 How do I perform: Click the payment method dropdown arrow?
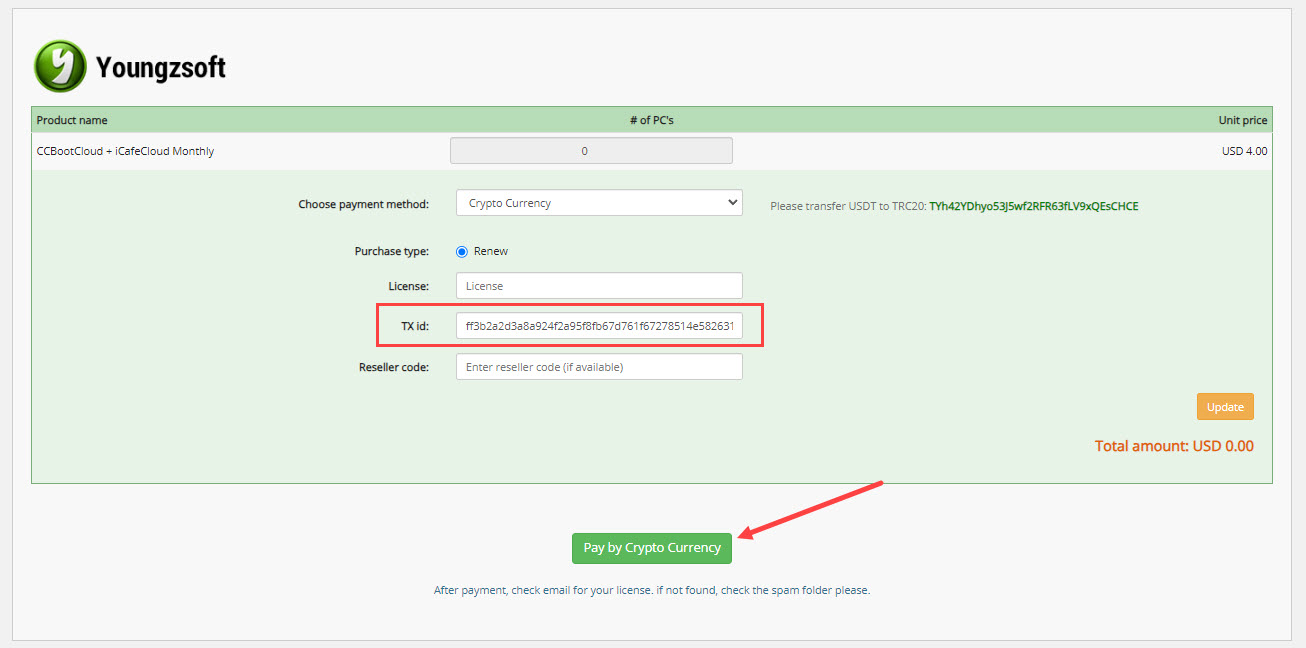(732, 203)
